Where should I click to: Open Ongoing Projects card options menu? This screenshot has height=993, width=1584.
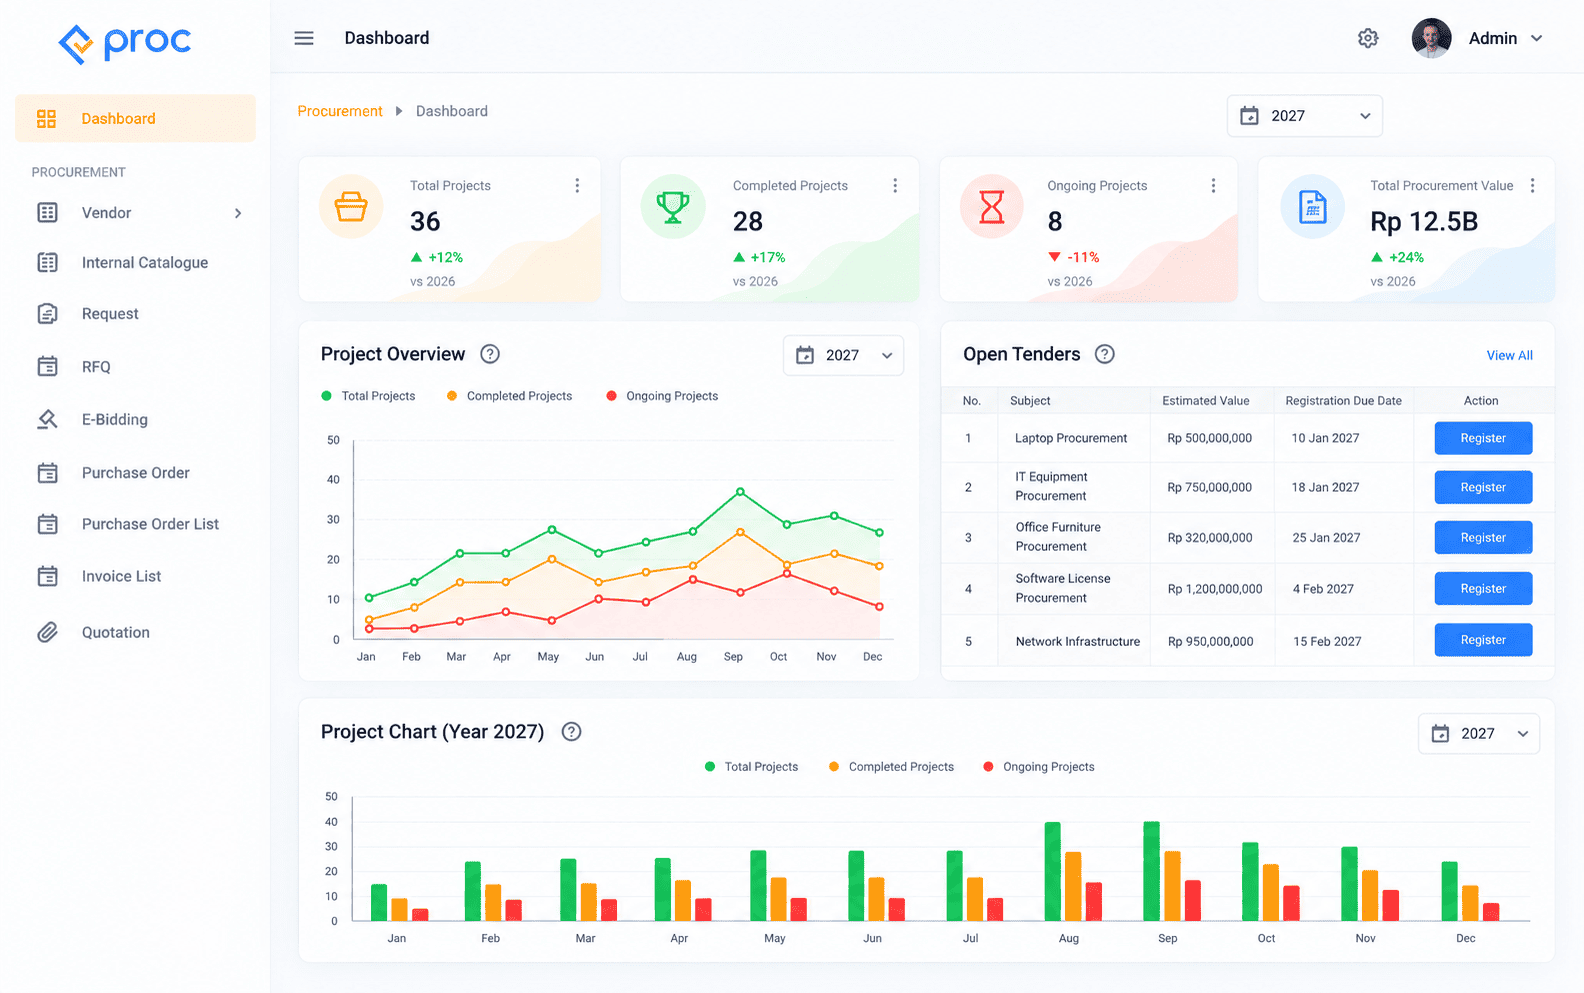(1213, 186)
